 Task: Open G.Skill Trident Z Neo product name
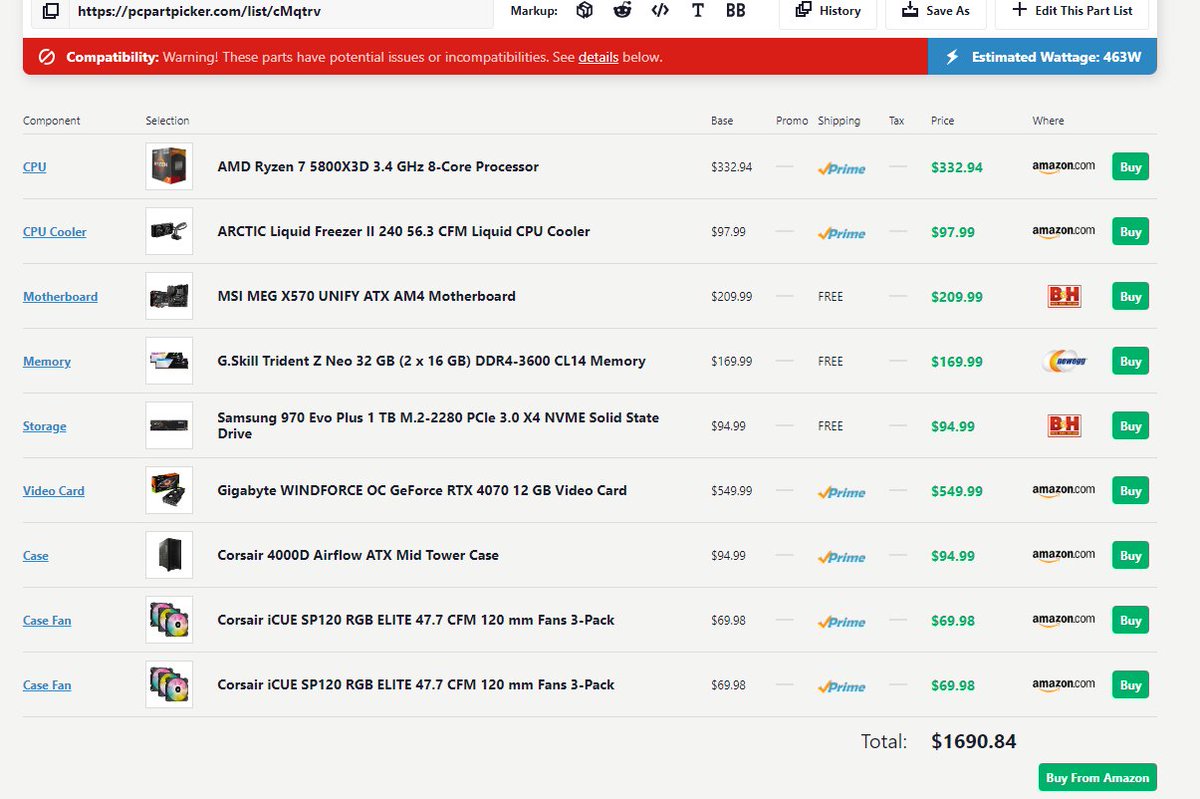[x=432, y=361]
